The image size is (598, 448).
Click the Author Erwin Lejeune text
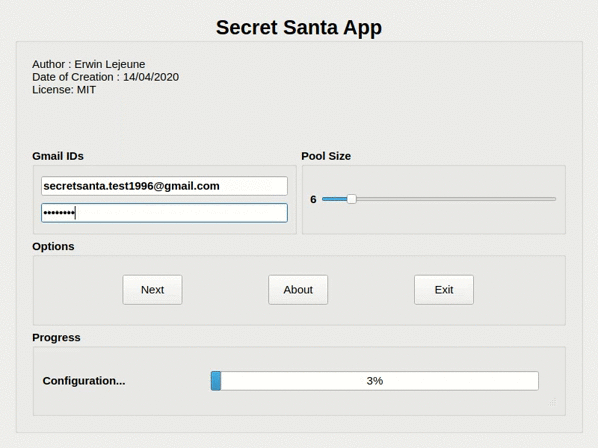click(88, 64)
